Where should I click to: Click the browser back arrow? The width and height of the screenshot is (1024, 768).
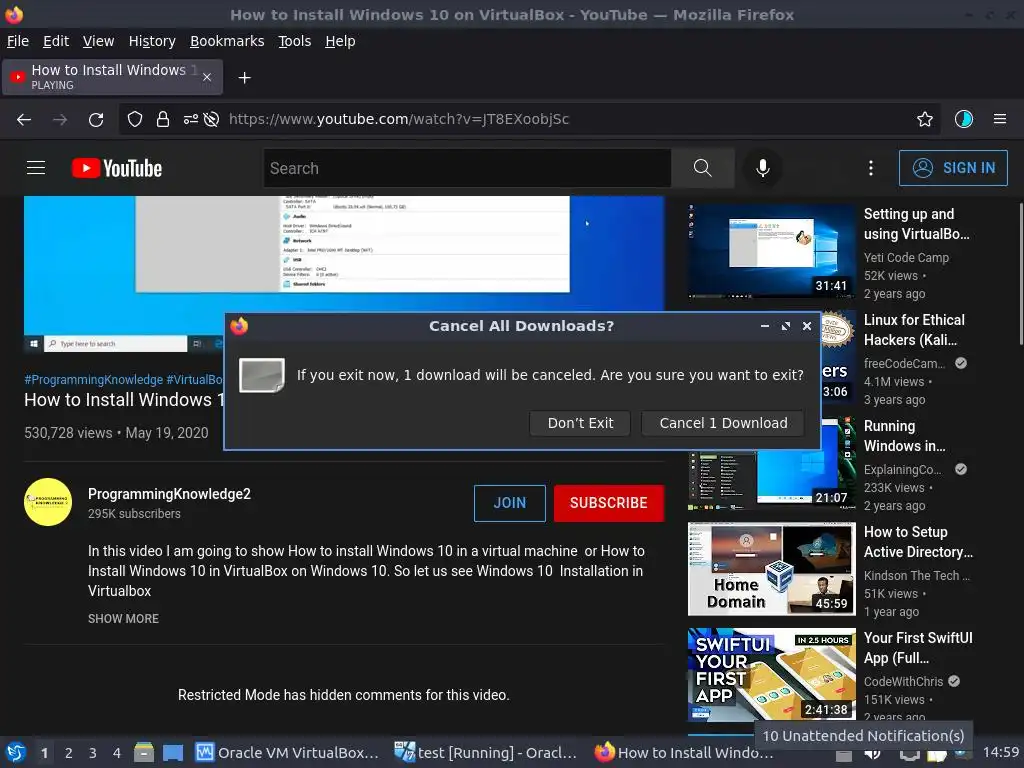[24, 120]
